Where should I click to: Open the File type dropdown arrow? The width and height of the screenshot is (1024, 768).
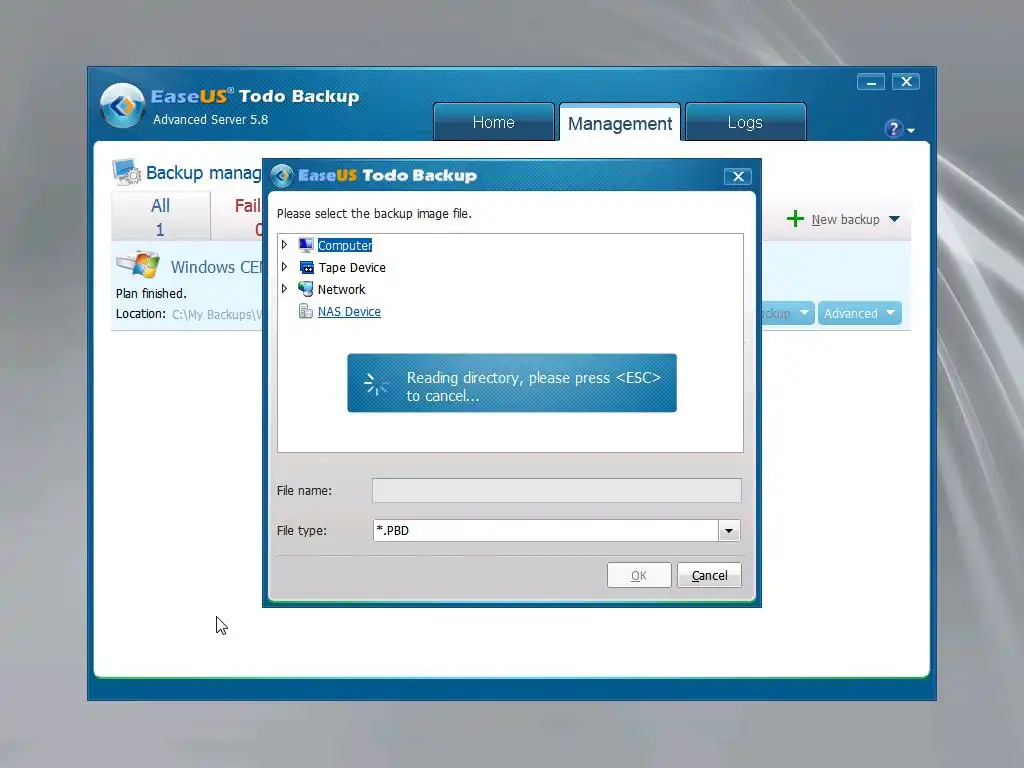click(x=729, y=531)
